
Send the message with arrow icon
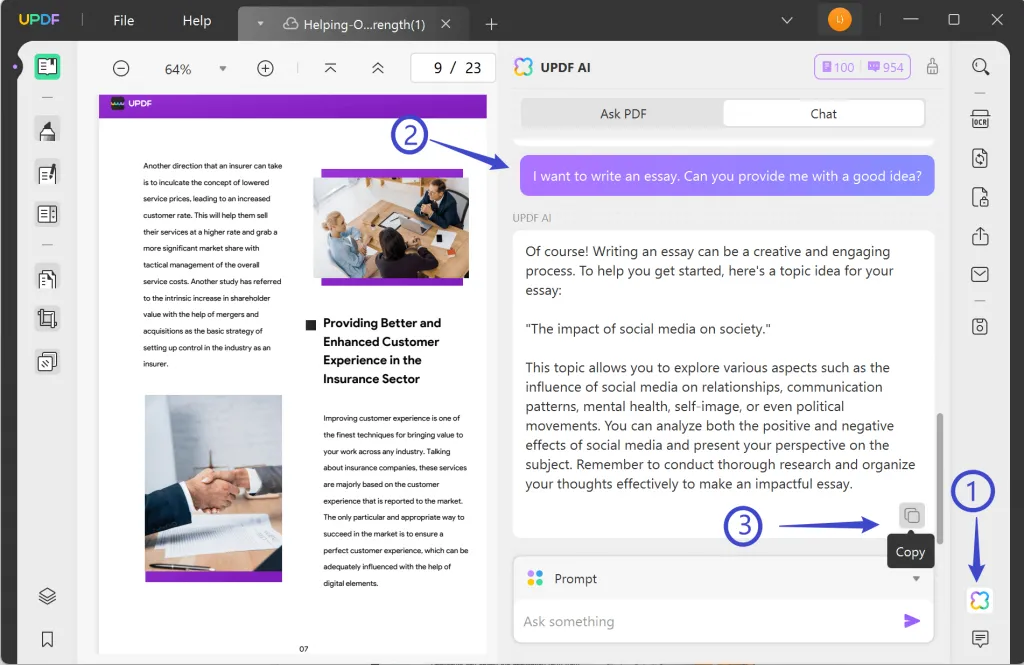(912, 621)
